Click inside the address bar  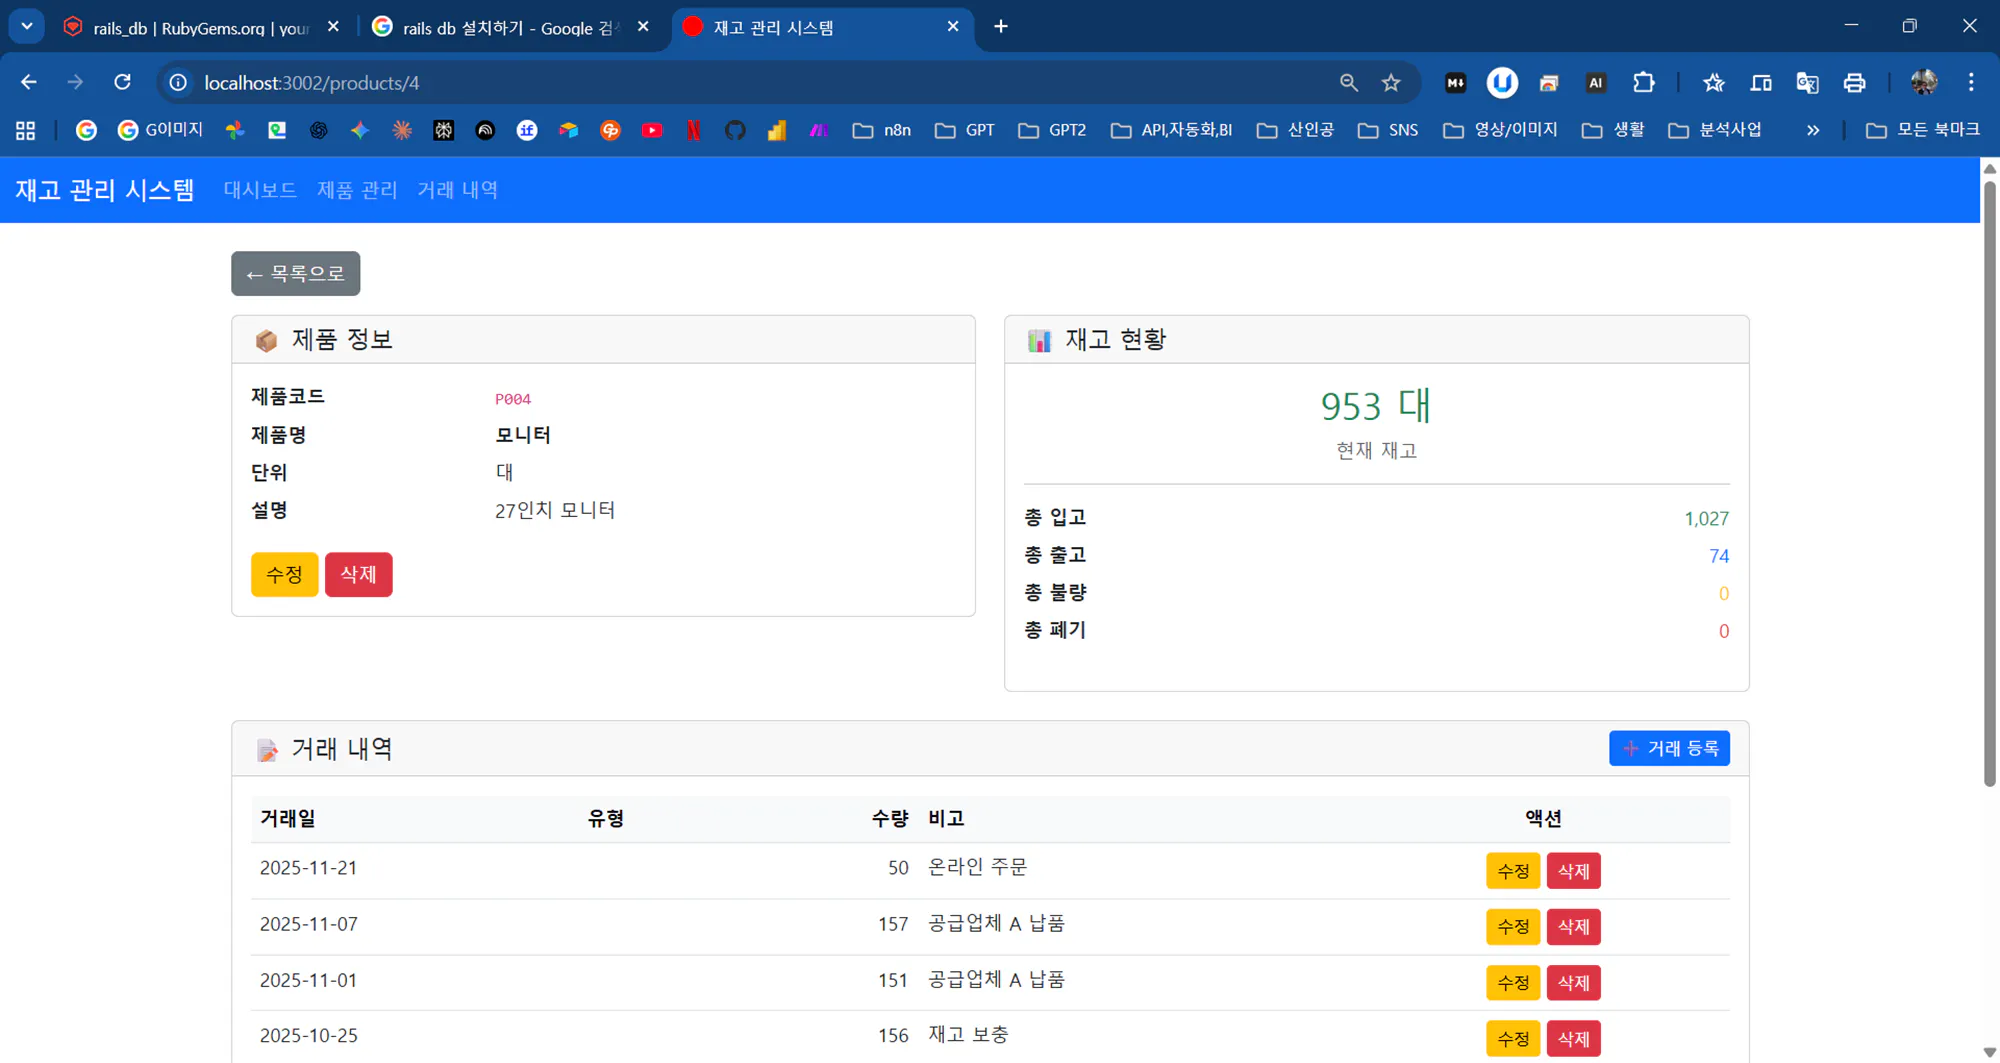(x=700, y=82)
